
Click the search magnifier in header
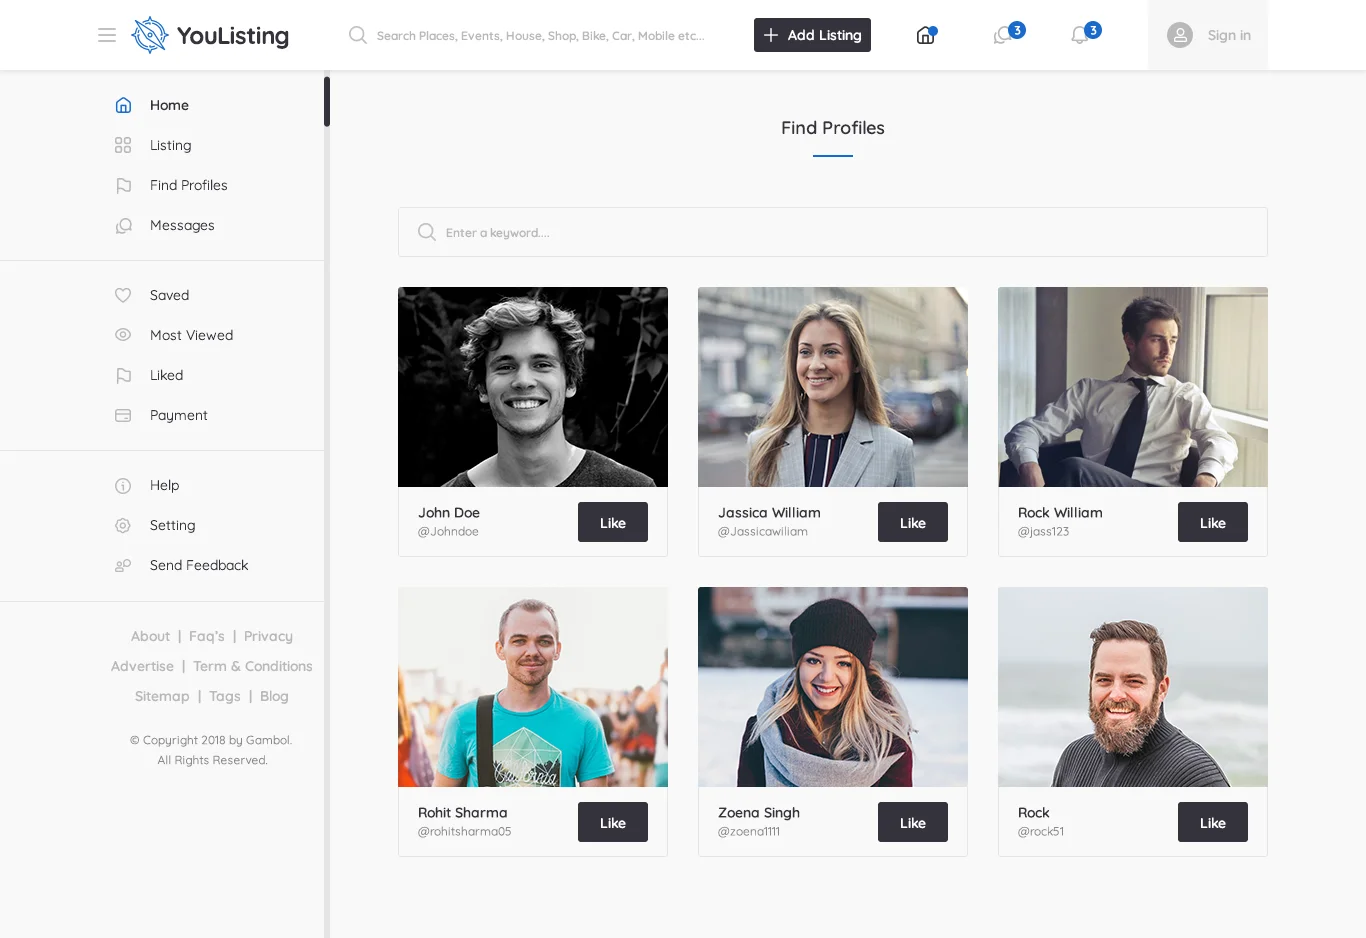[357, 35]
